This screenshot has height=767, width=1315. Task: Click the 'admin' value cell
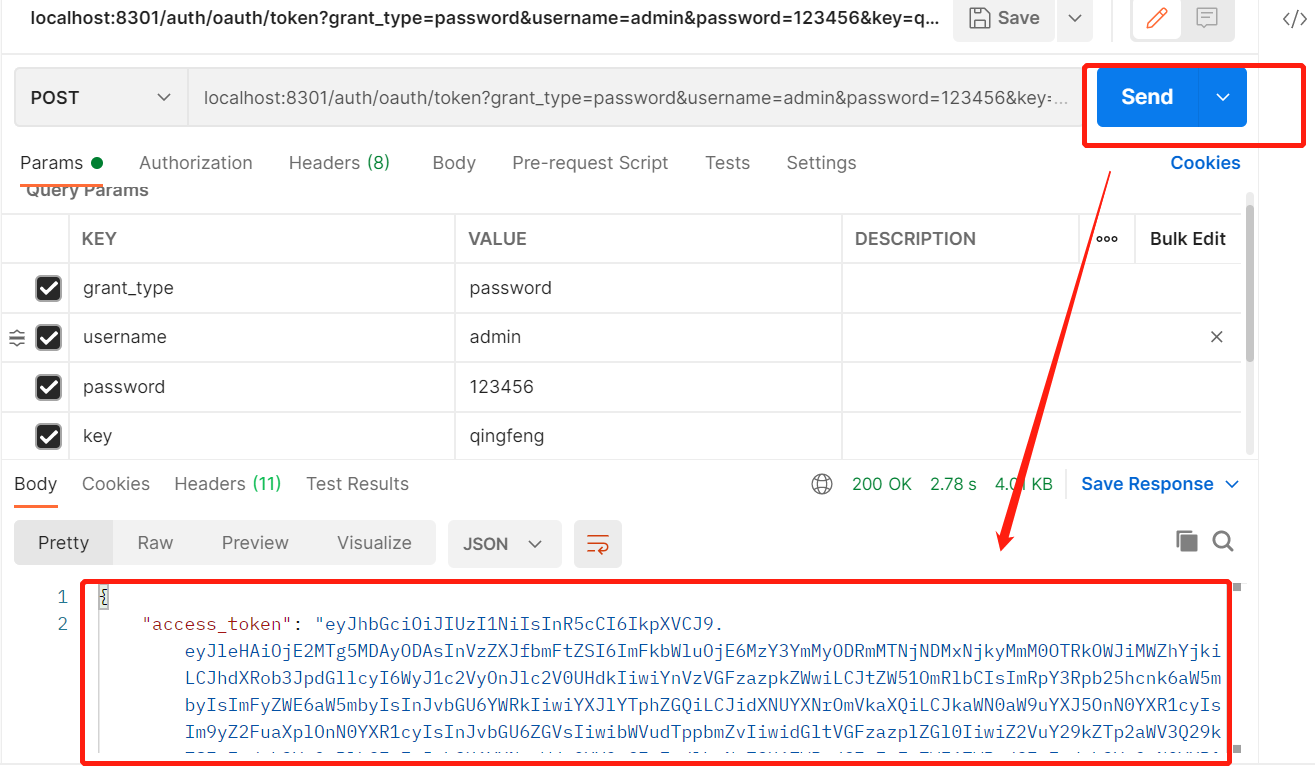tap(648, 337)
